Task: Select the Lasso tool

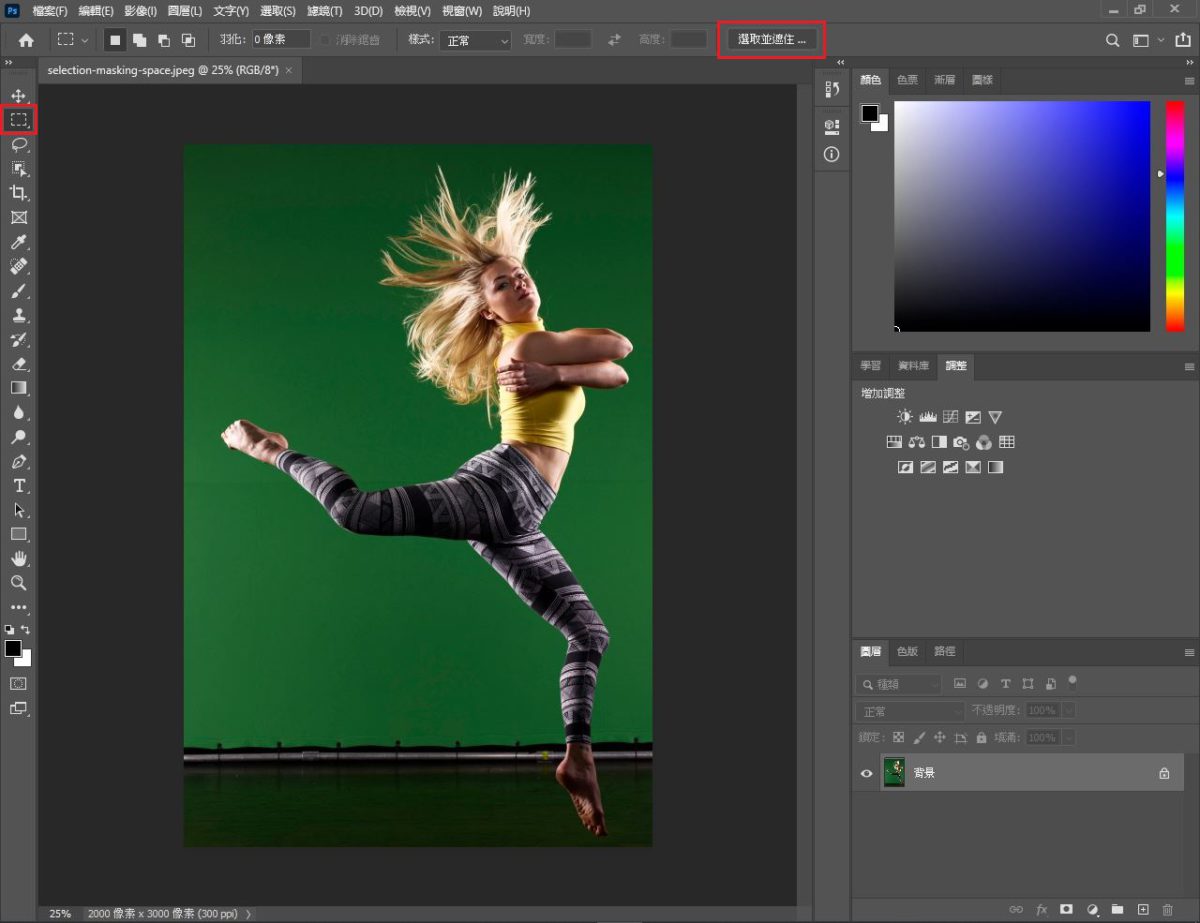Action: click(x=20, y=145)
